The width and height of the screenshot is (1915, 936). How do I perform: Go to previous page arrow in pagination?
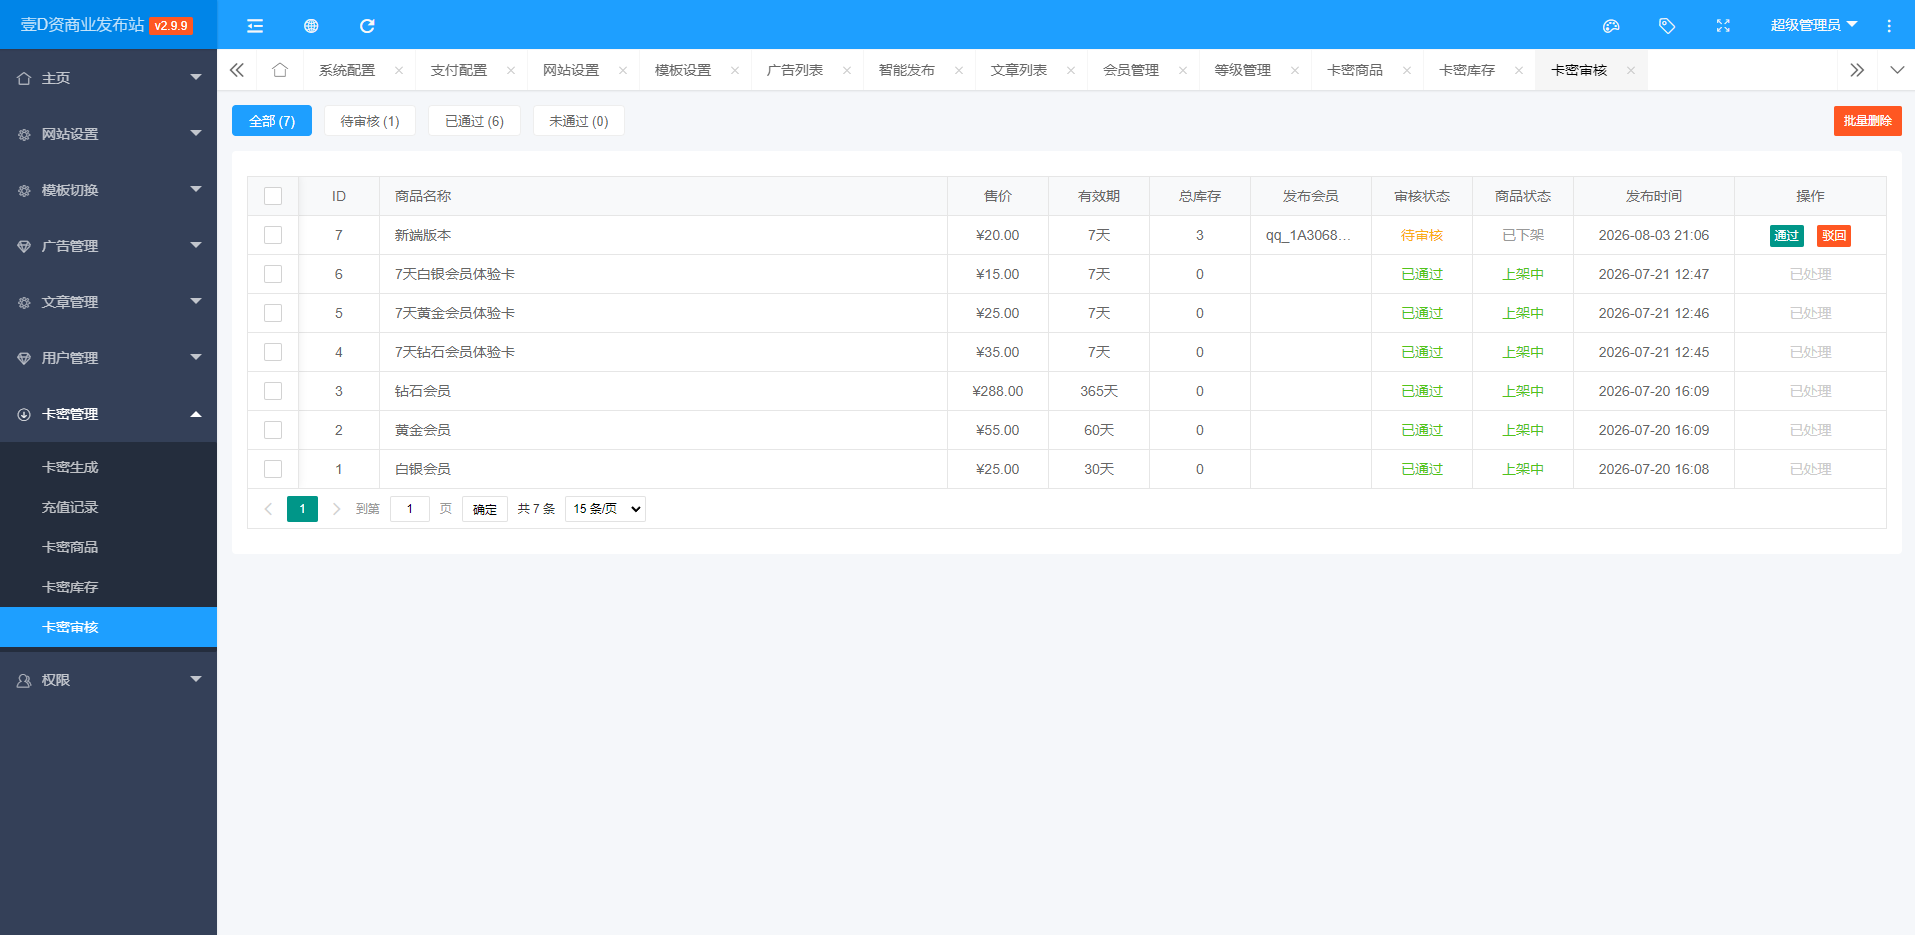(268, 509)
